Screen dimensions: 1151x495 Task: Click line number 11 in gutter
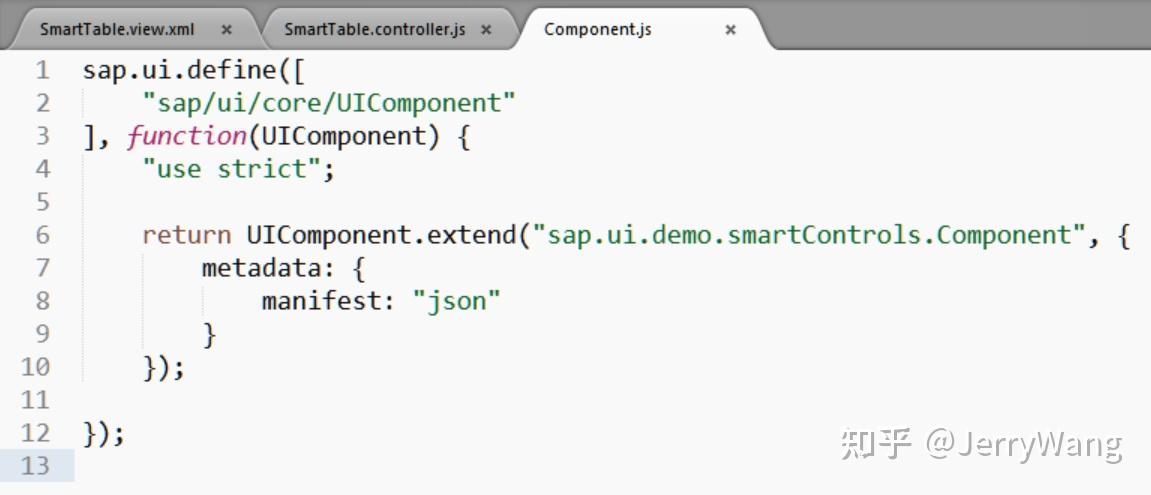tap(35, 400)
